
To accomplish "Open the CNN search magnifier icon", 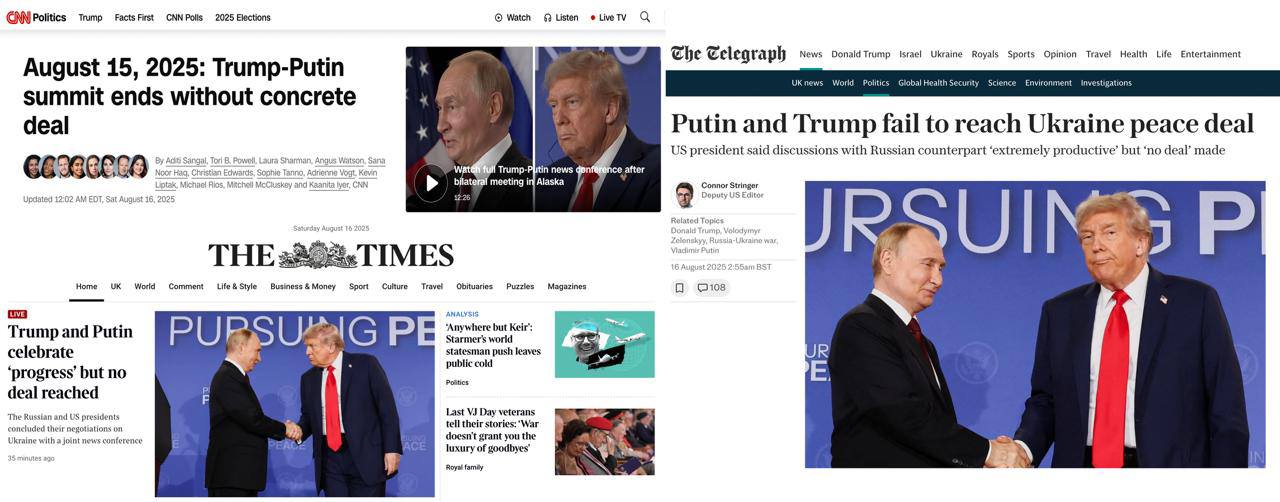I will (x=645, y=17).
